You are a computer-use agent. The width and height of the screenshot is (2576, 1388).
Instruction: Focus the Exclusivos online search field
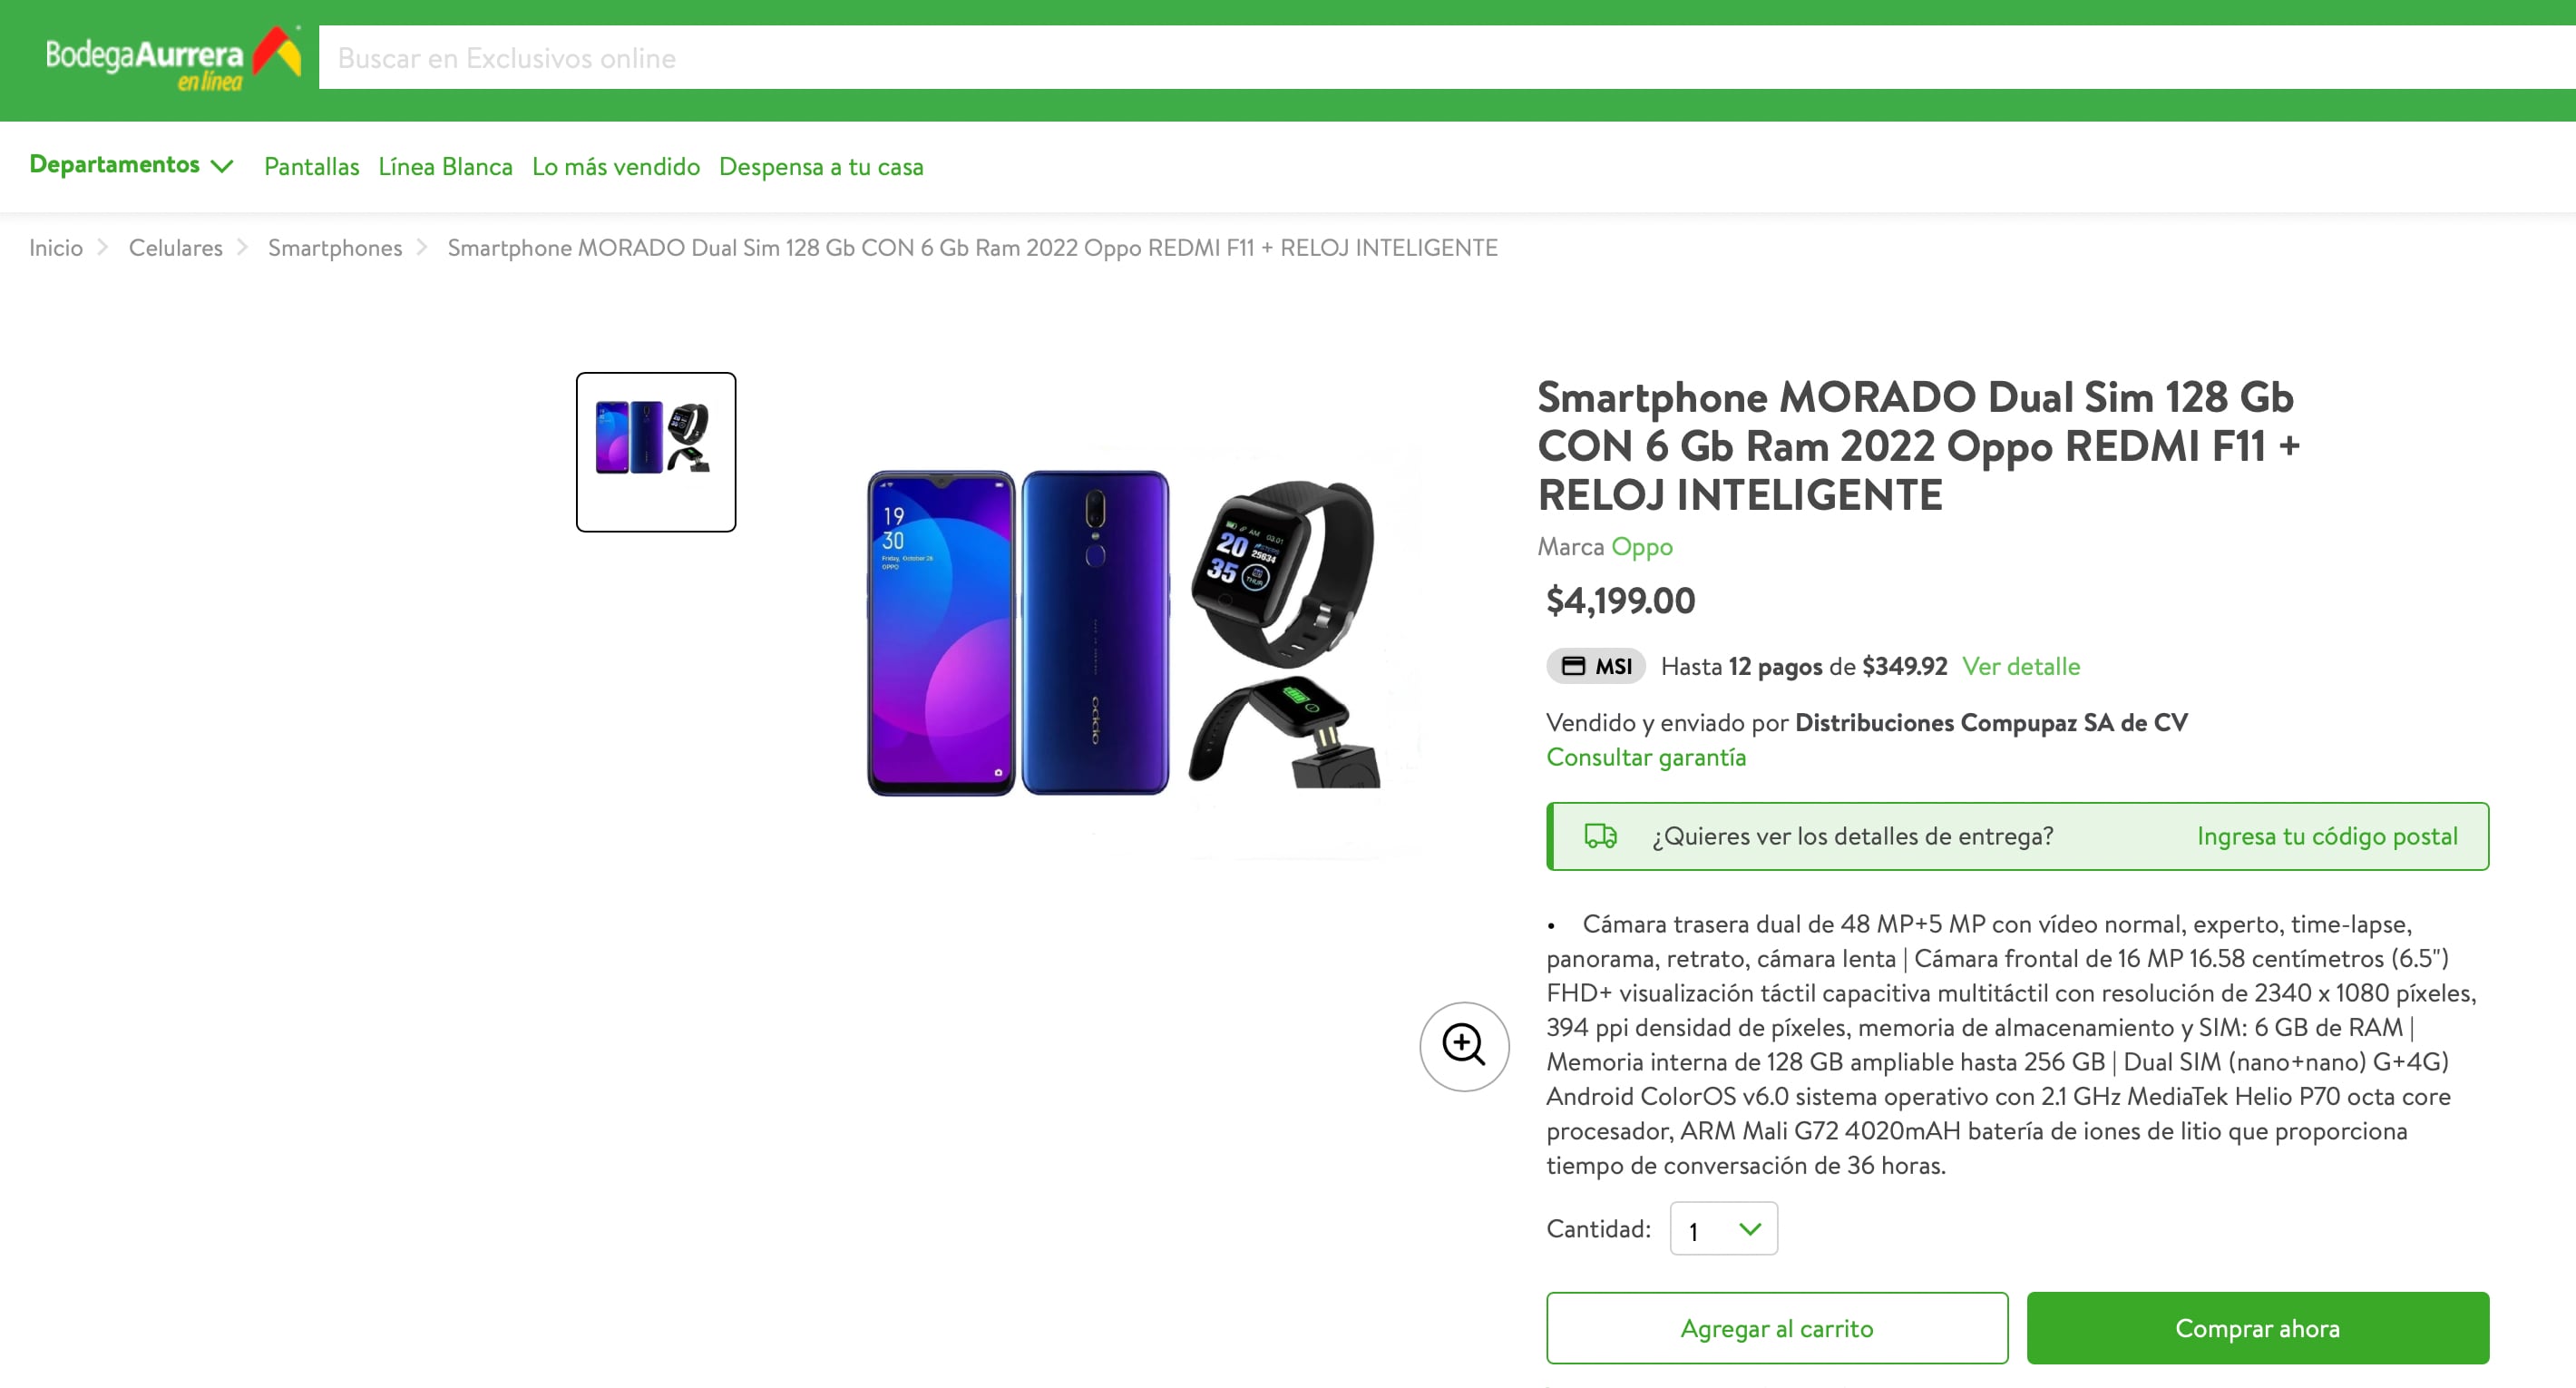coord(1400,58)
